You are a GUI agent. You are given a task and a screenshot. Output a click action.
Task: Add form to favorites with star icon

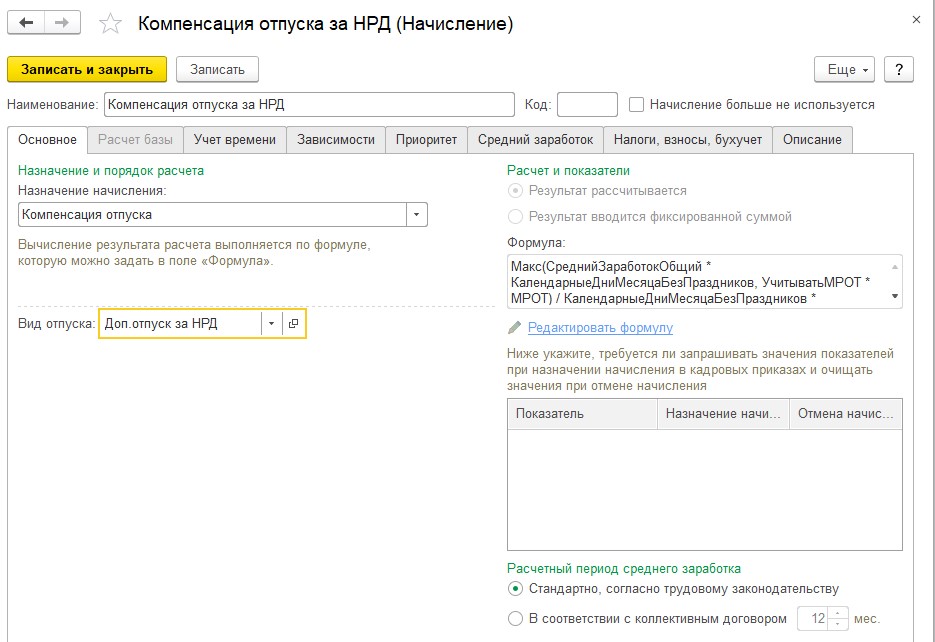(x=110, y=24)
